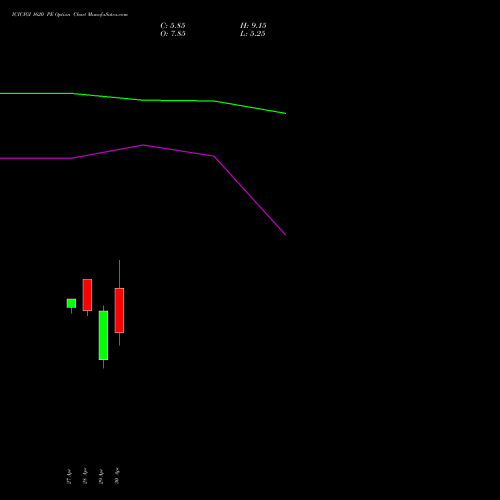Click the green moving average line
500x500 pixels.
(x=143, y=100)
